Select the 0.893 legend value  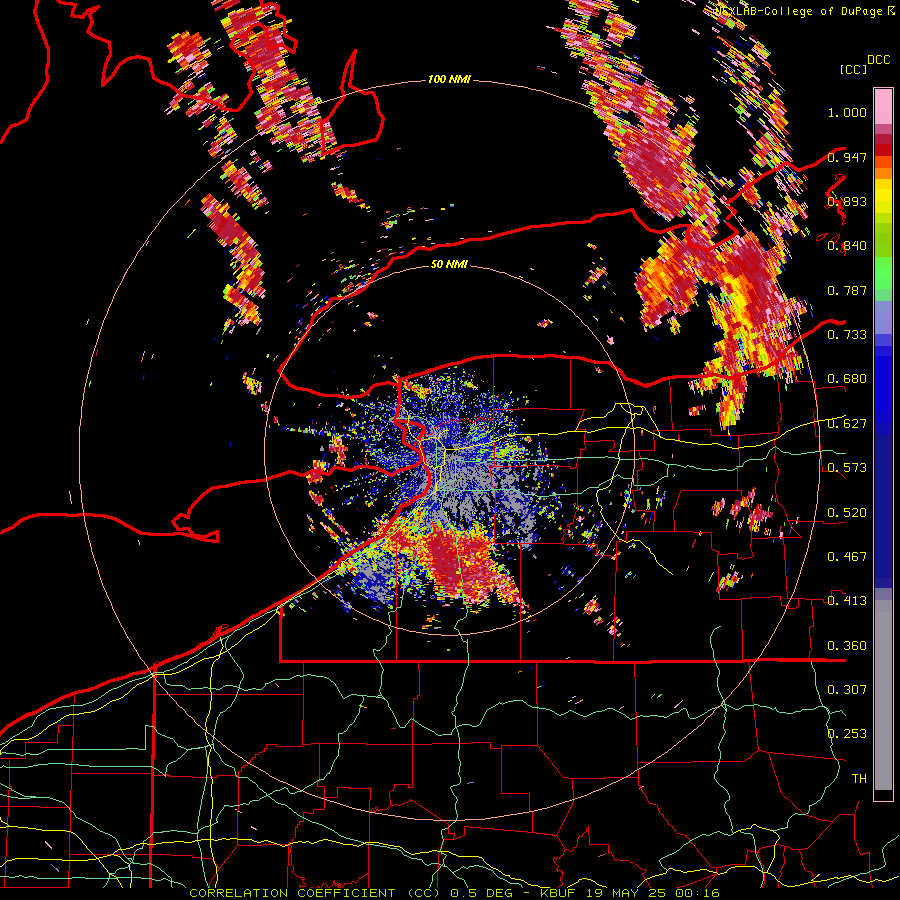point(847,201)
